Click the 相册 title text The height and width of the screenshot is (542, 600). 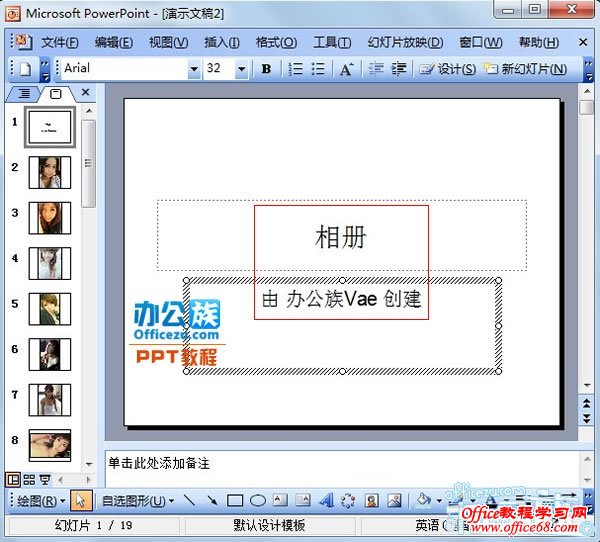(341, 237)
